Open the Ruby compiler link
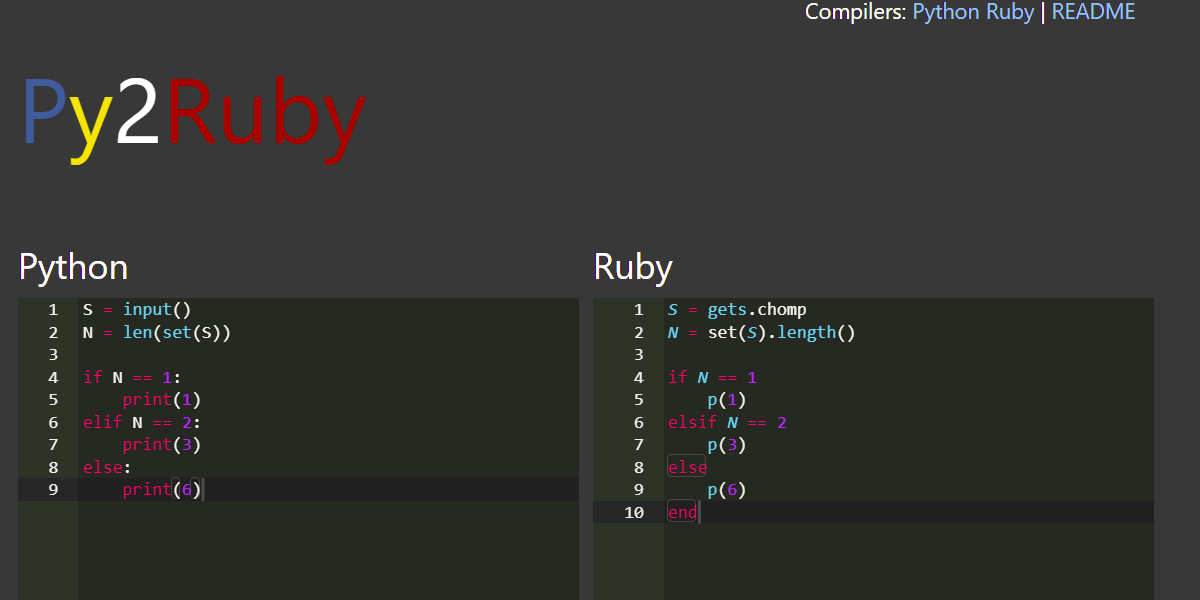Screen dimensions: 1200x600 (1009, 12)
